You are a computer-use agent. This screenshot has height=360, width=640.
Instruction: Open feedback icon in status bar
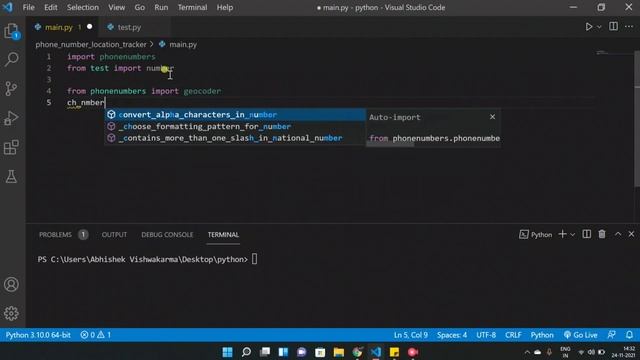pyautogui.click(x=611, y=335)
